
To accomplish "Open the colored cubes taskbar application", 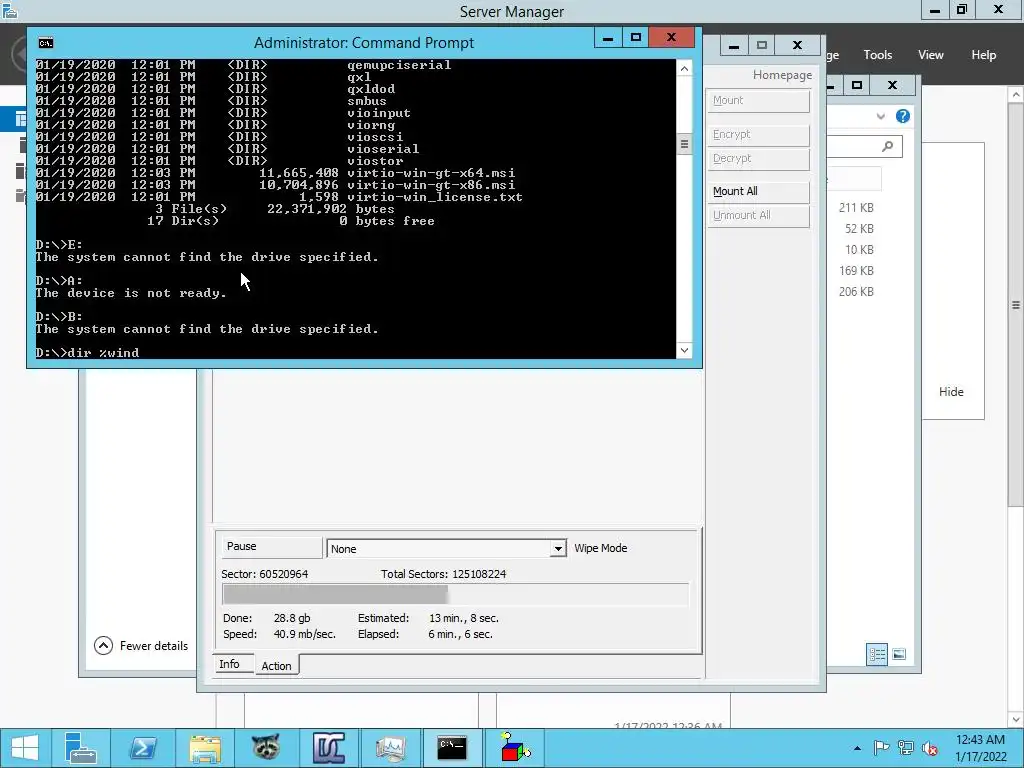I will tap(515, 748).
